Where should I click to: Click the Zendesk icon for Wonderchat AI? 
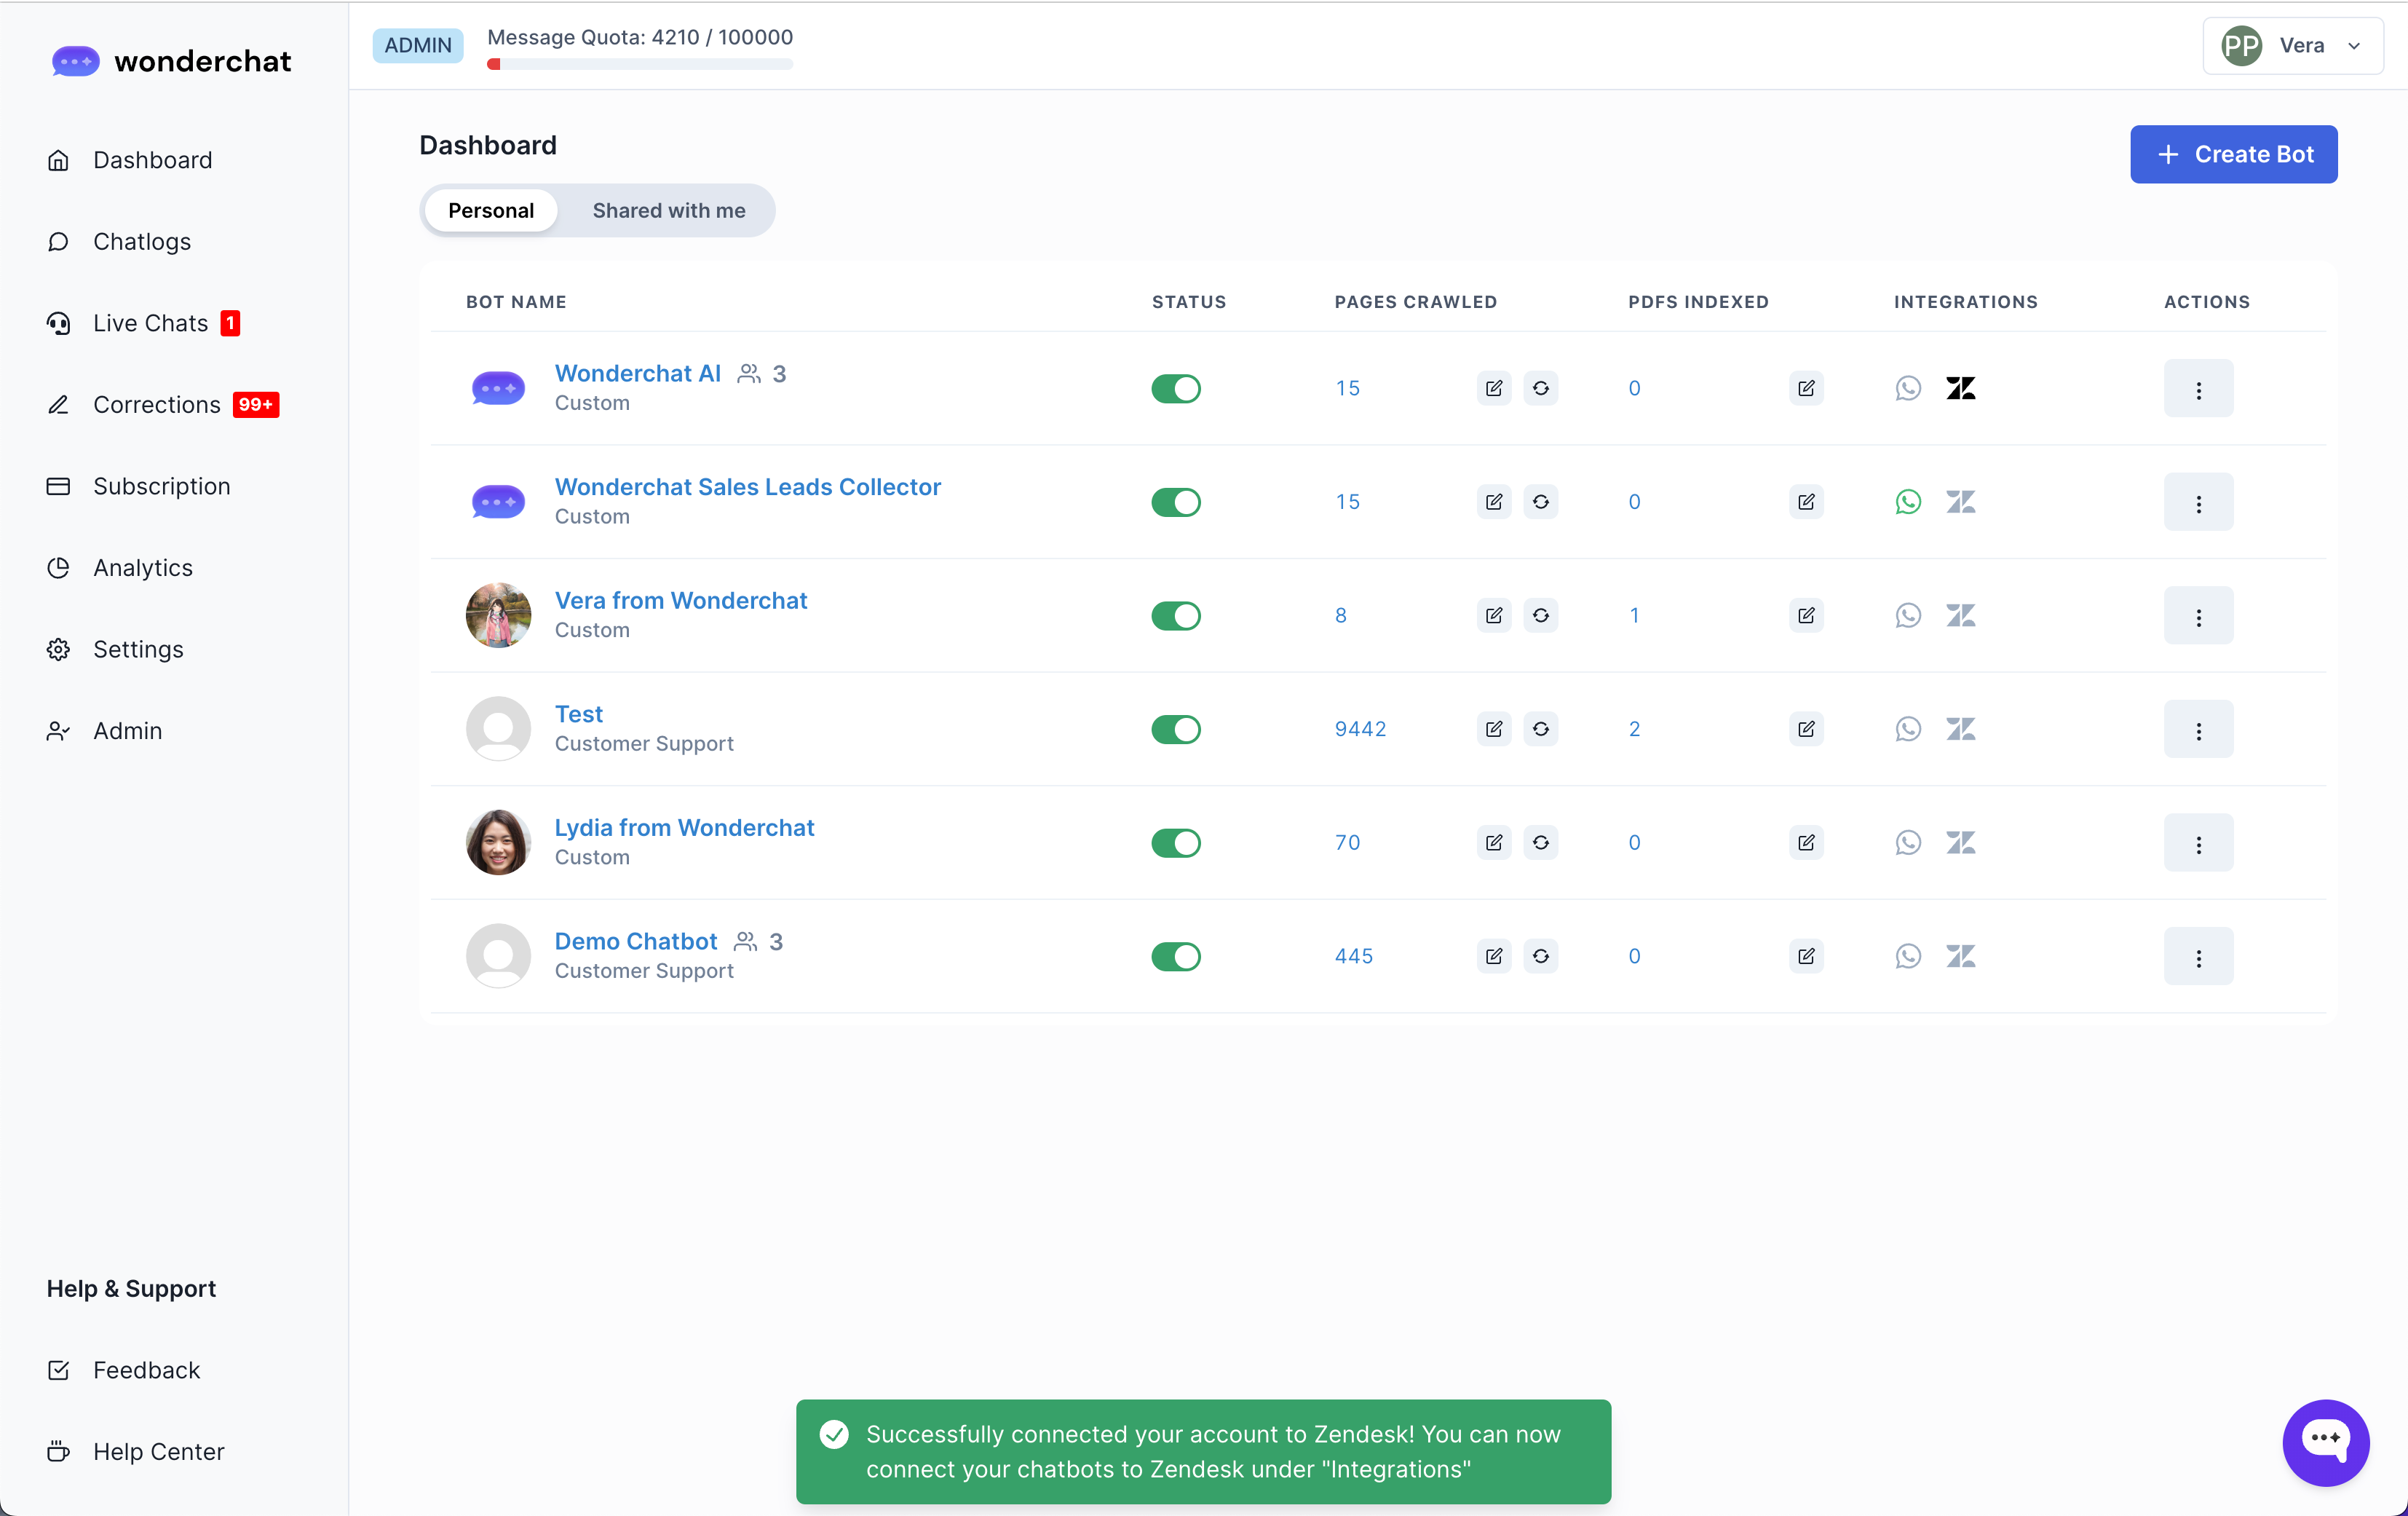(x=1960, y=388)
